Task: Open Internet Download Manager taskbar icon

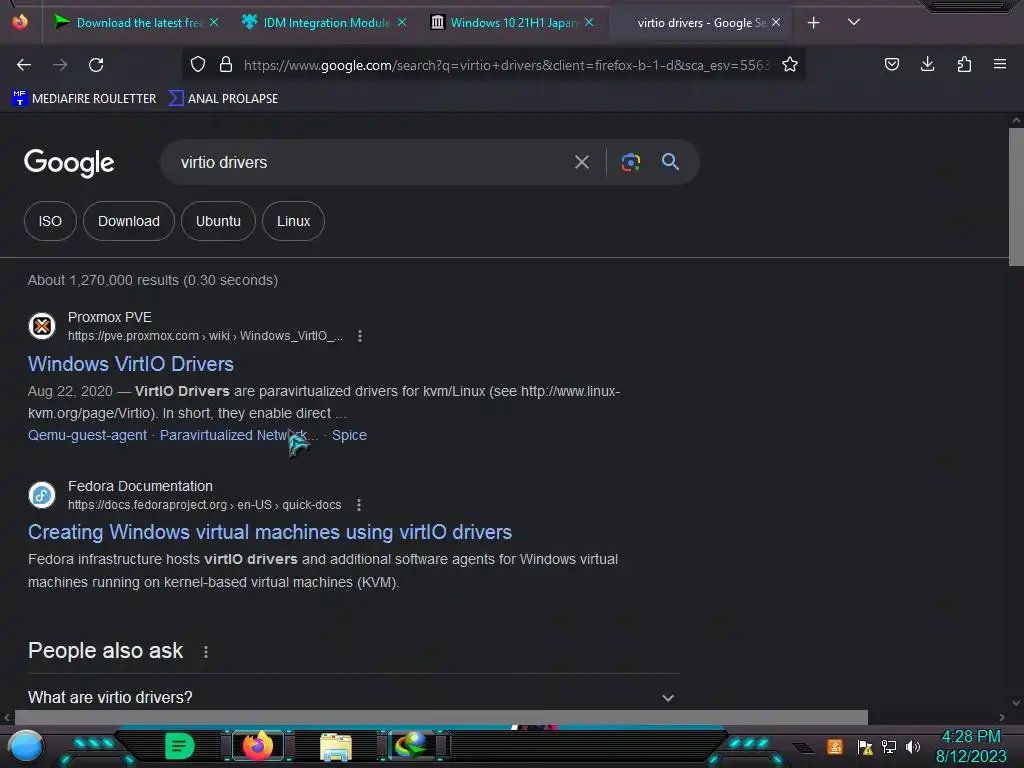Action: click(x=411, y=746)
